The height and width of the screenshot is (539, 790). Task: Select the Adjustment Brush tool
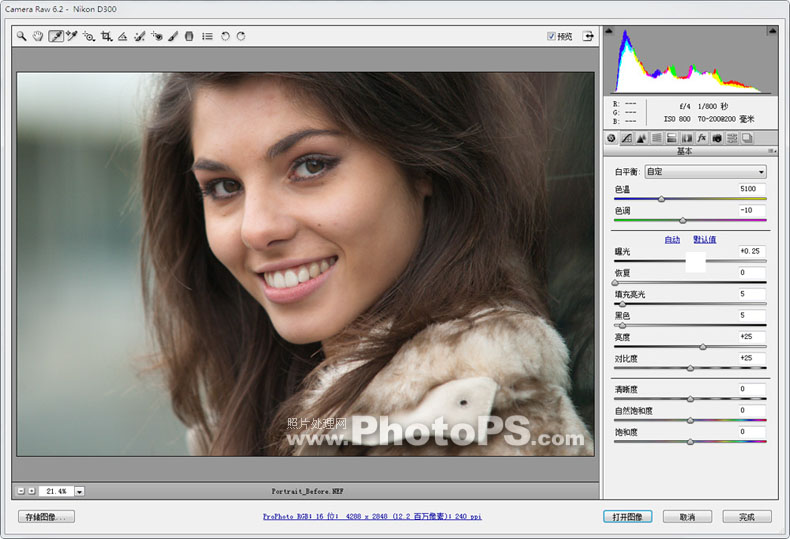click(x=173, y=36)
